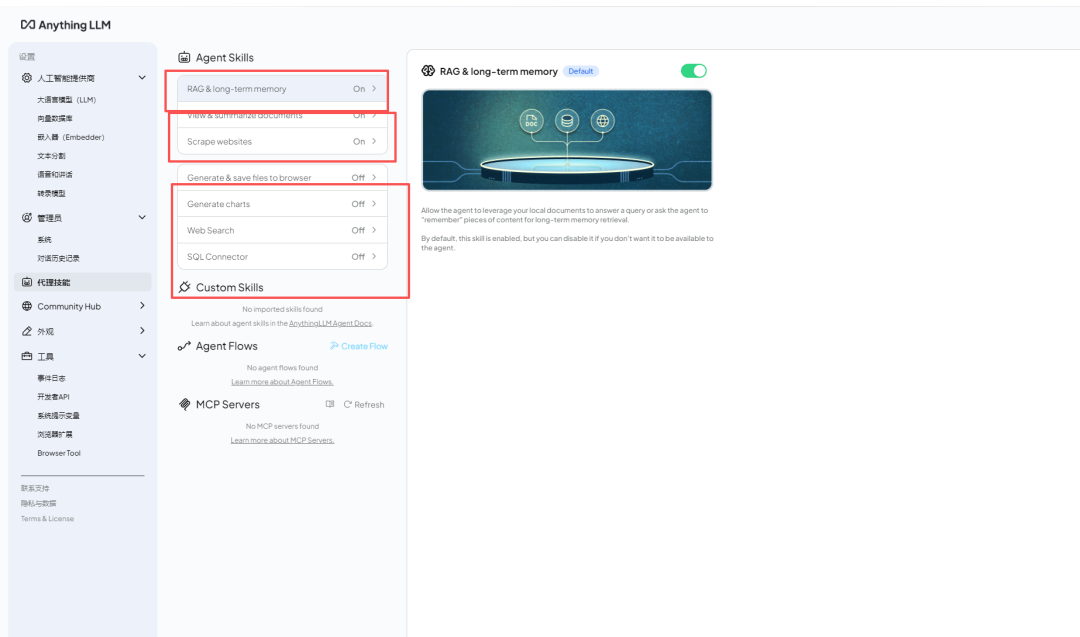Click arrow on SQL Connector row
The width and height of the screenshot is (1080, 637).
[x=374, y=256]
